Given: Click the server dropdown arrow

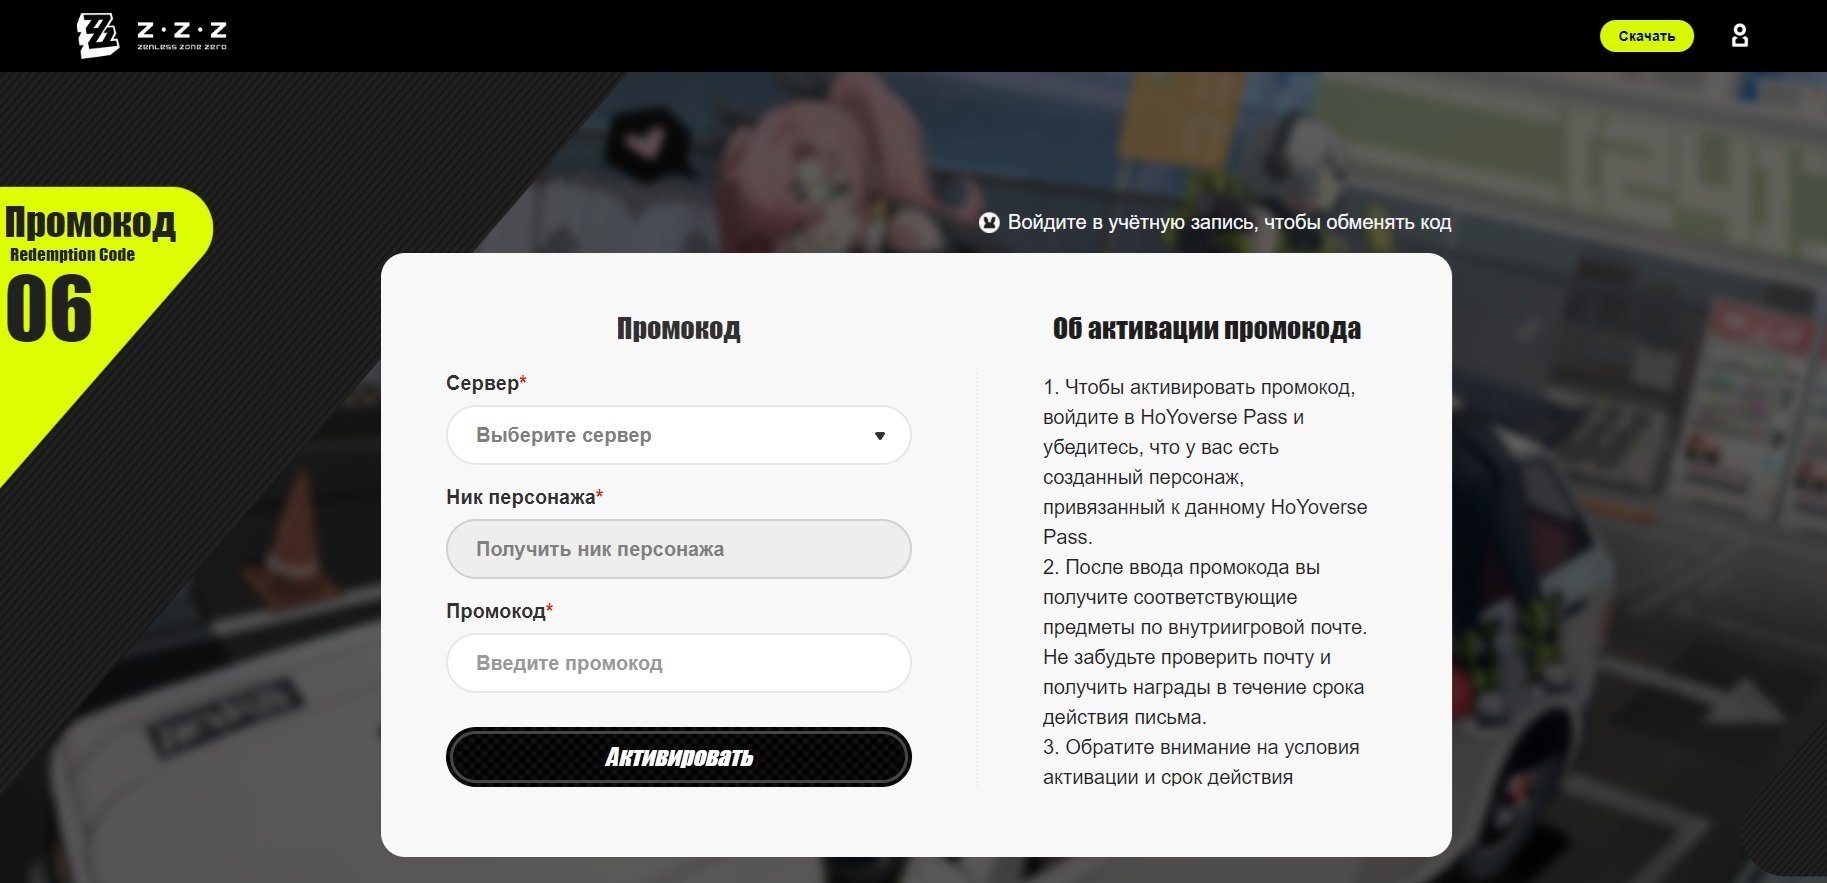Looking at the screenshot, I should tap(880, 436).
